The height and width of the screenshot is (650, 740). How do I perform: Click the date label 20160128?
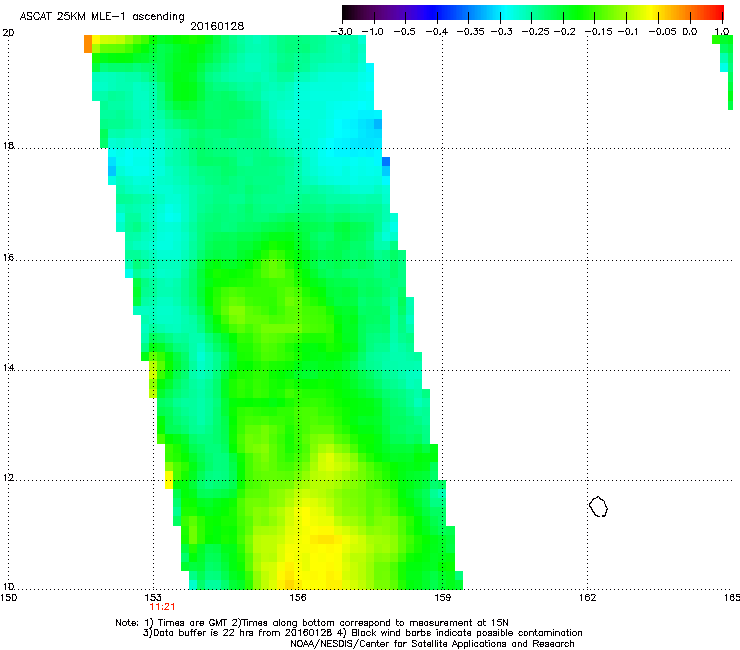217,26
